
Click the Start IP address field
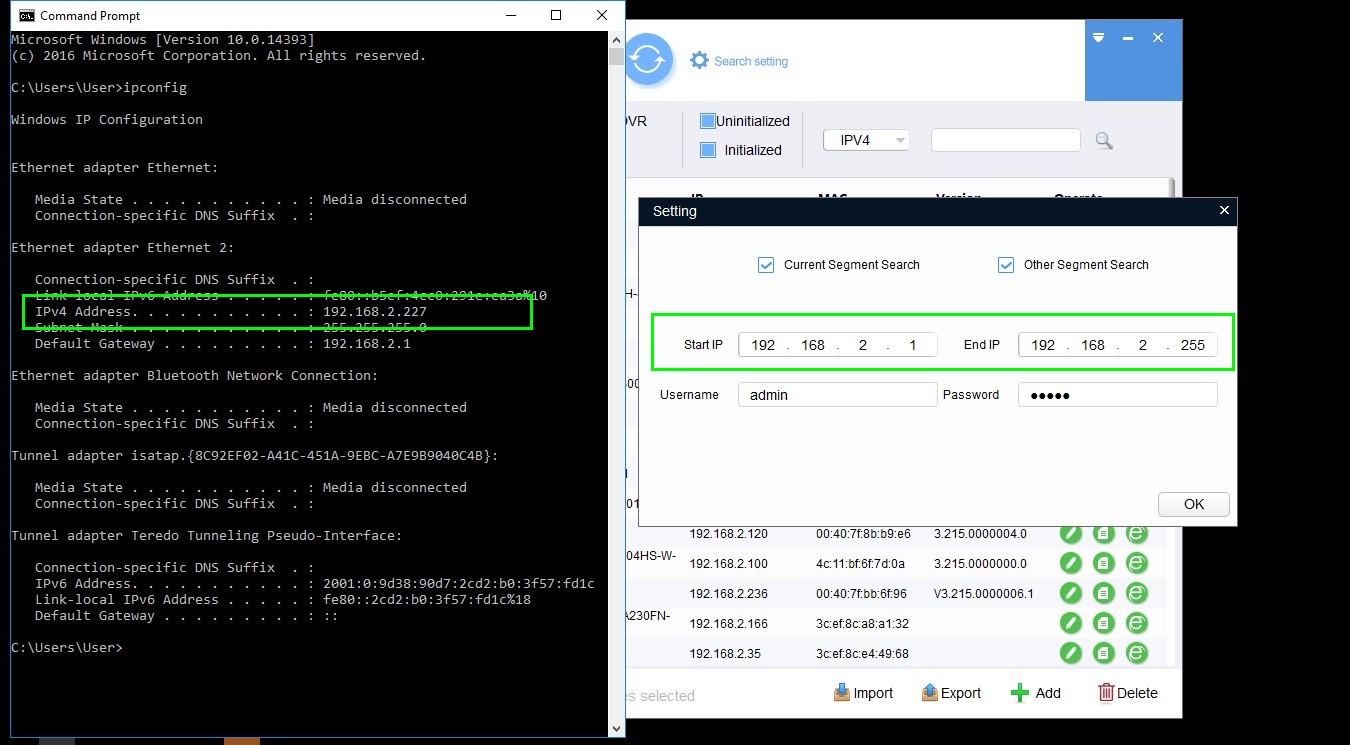pyautogui.click(x=838, y=345)
